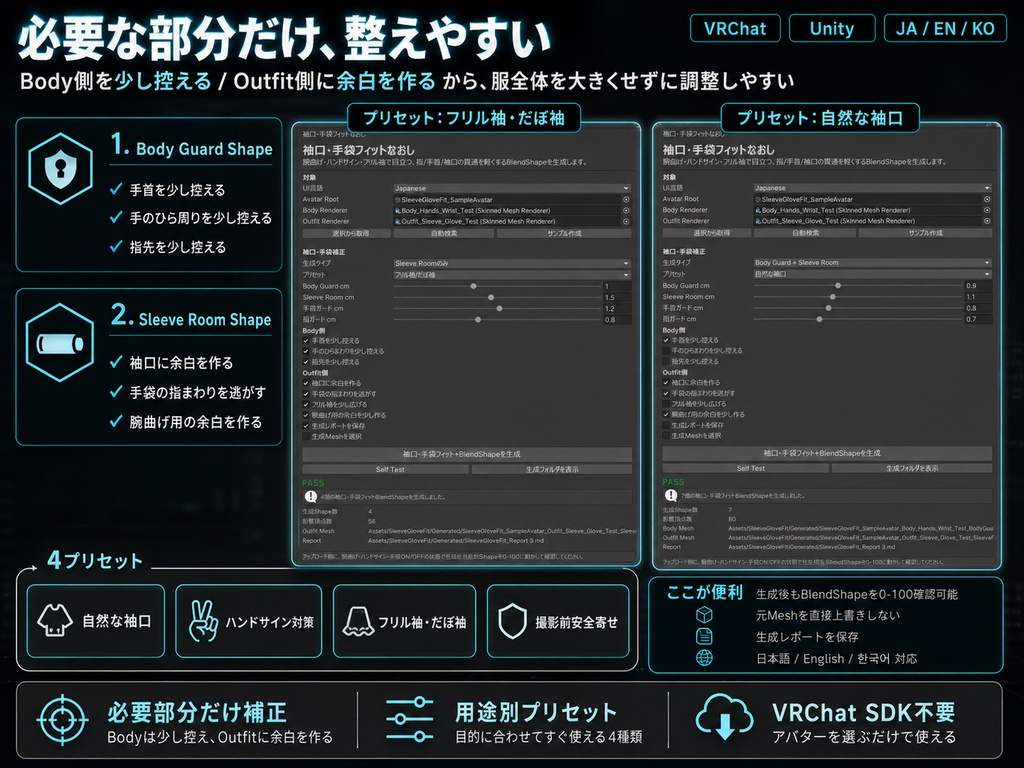
Task: Click the globe icon beside 日本語 / English
Action: point(704,658)
